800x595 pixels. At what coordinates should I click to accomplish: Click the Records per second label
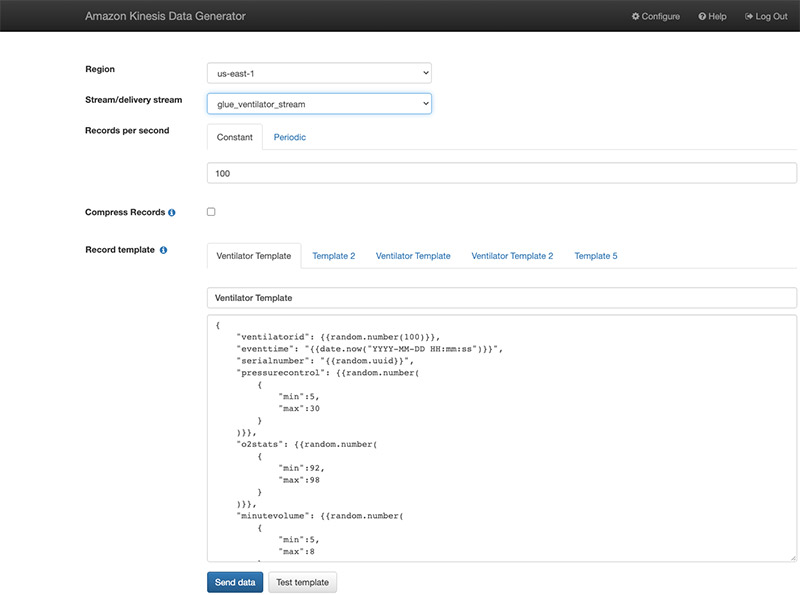[x=127, y=130]
